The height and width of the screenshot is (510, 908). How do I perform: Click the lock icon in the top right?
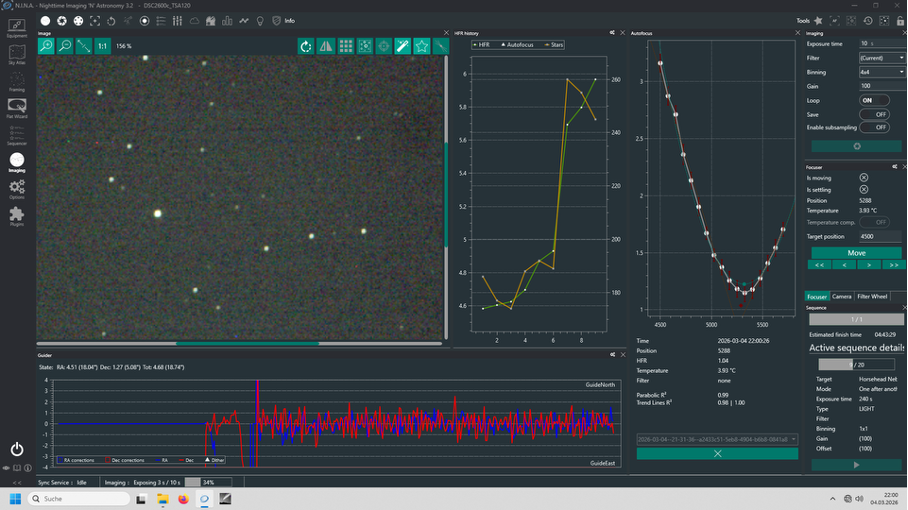pyautogui.click(x=900, y=21)
